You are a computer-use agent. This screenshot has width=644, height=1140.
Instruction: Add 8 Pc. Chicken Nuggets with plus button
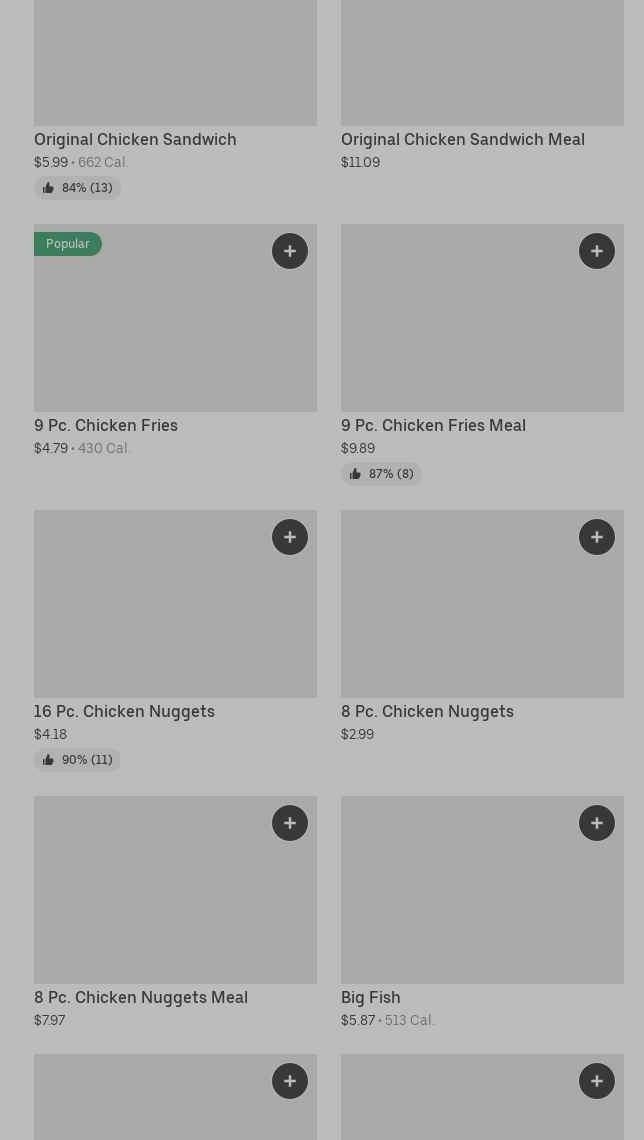(x=597, y=537)
